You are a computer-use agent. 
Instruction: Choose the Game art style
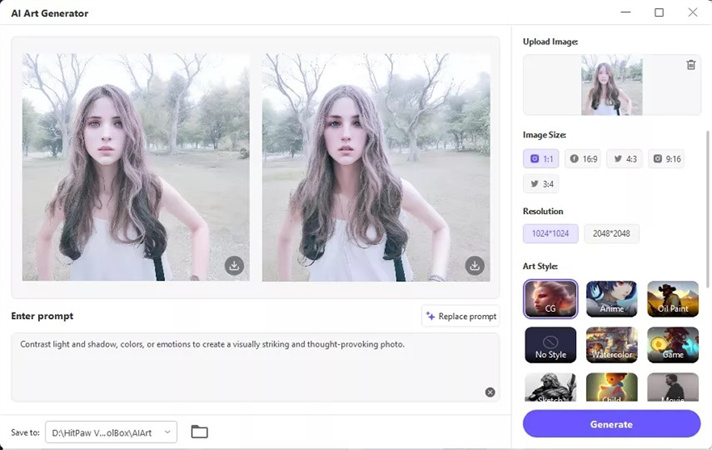(x=673, y=345)
